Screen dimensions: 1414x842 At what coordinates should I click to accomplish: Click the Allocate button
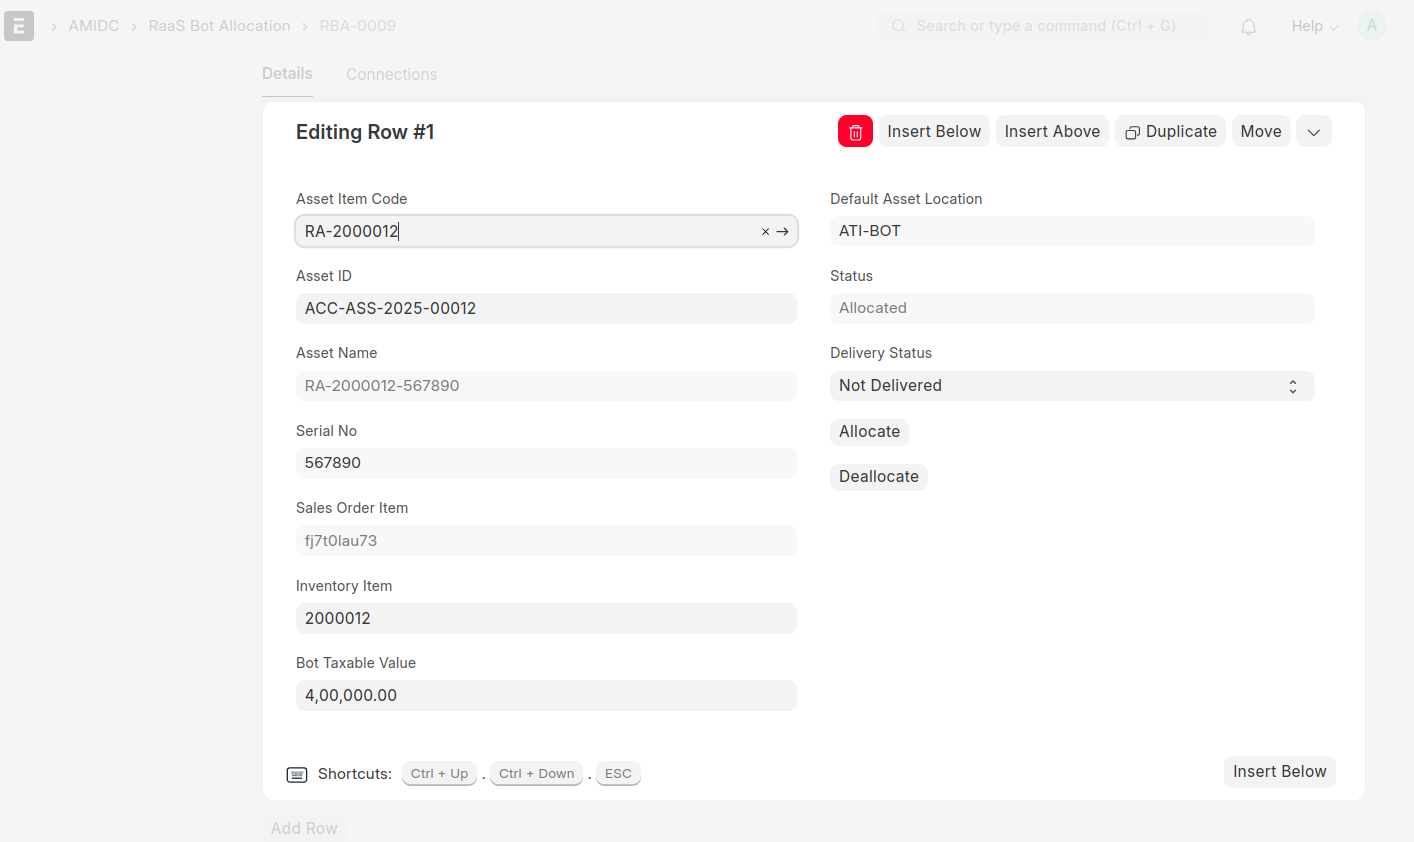click(869, 432)
